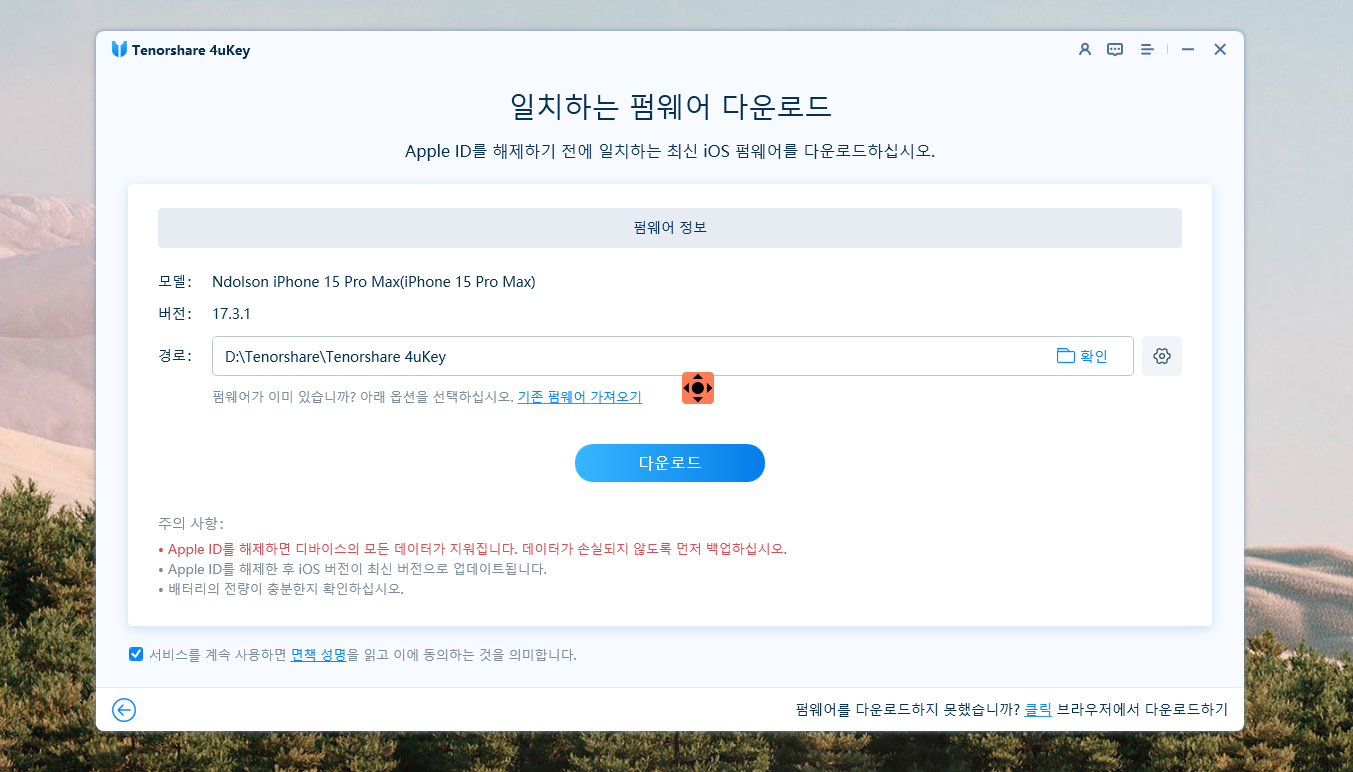The height and width of the screenshot is (772, 1353).
Task: Open the feedback chat icon
Action: [1115, 49]
